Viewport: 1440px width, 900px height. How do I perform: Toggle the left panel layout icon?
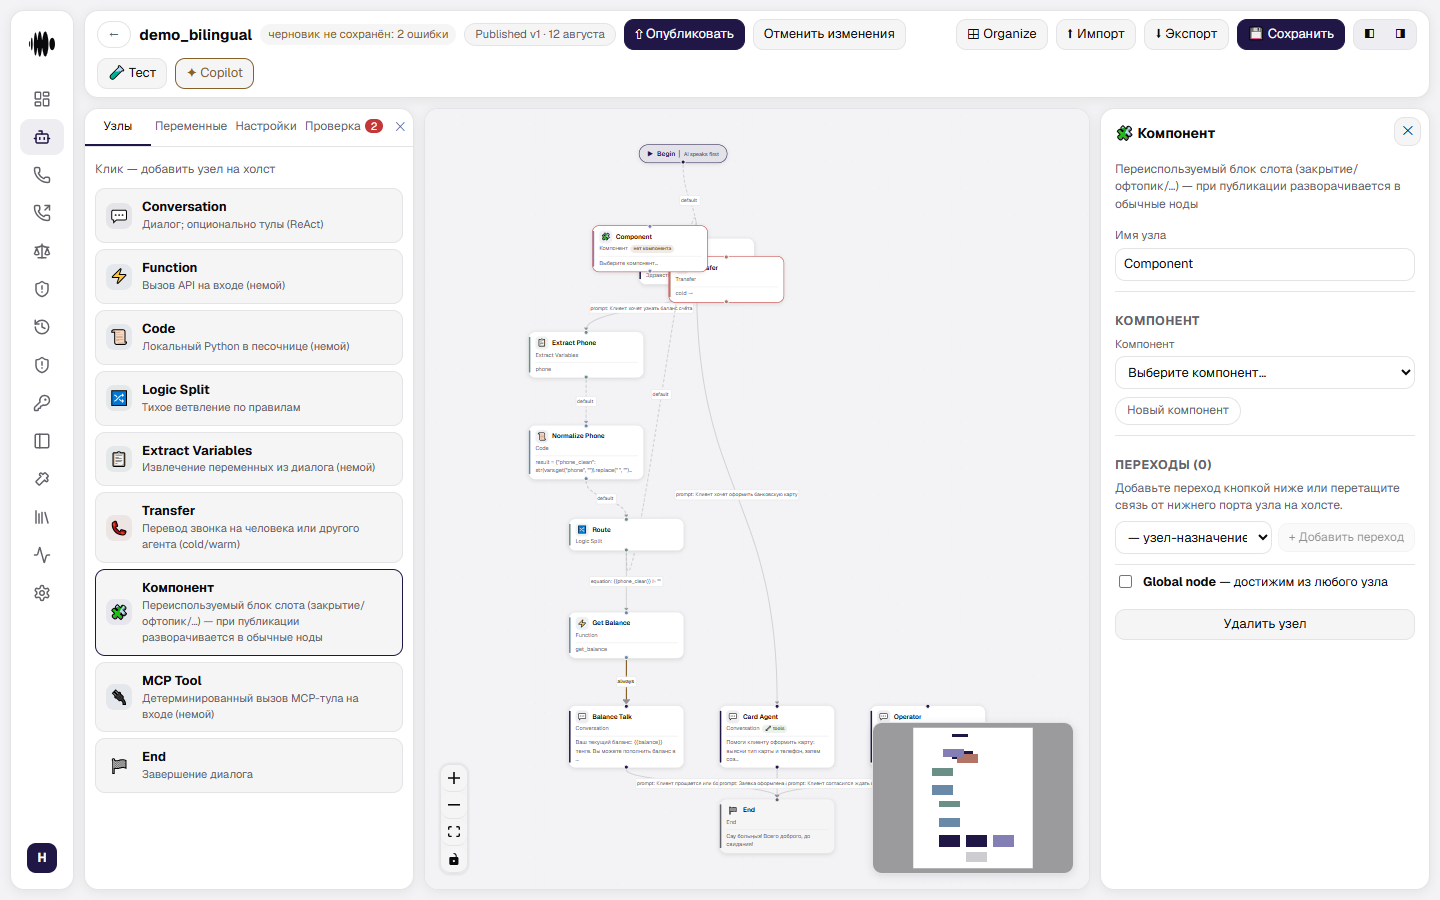pos(1370,34)
